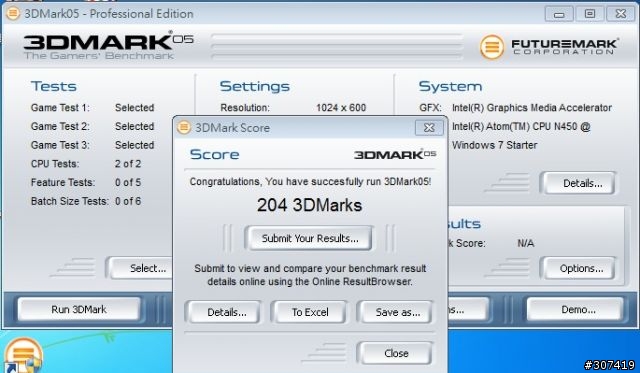
Task: Export results with To Excel button
Action: 309,312
